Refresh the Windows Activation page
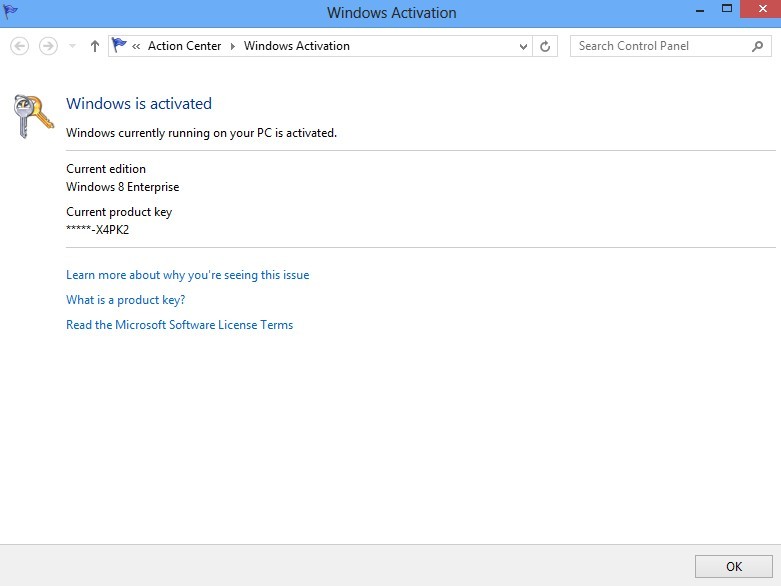The width and height of the screenshot is (781, 586). pyautogui.click(x=545, y=46)
